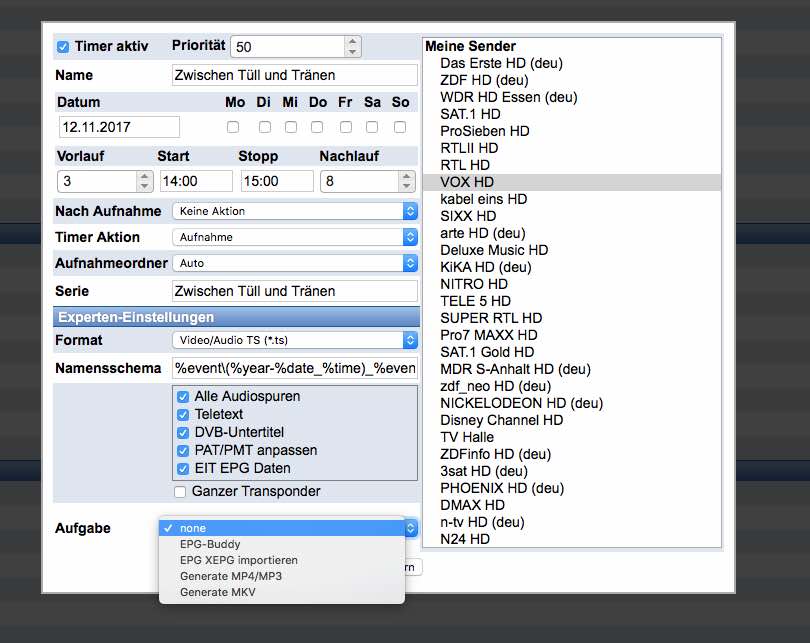Disable the EIT EPG Daten checkbox
This screenshot has width=810, height=643.
[x=183, y=468]
